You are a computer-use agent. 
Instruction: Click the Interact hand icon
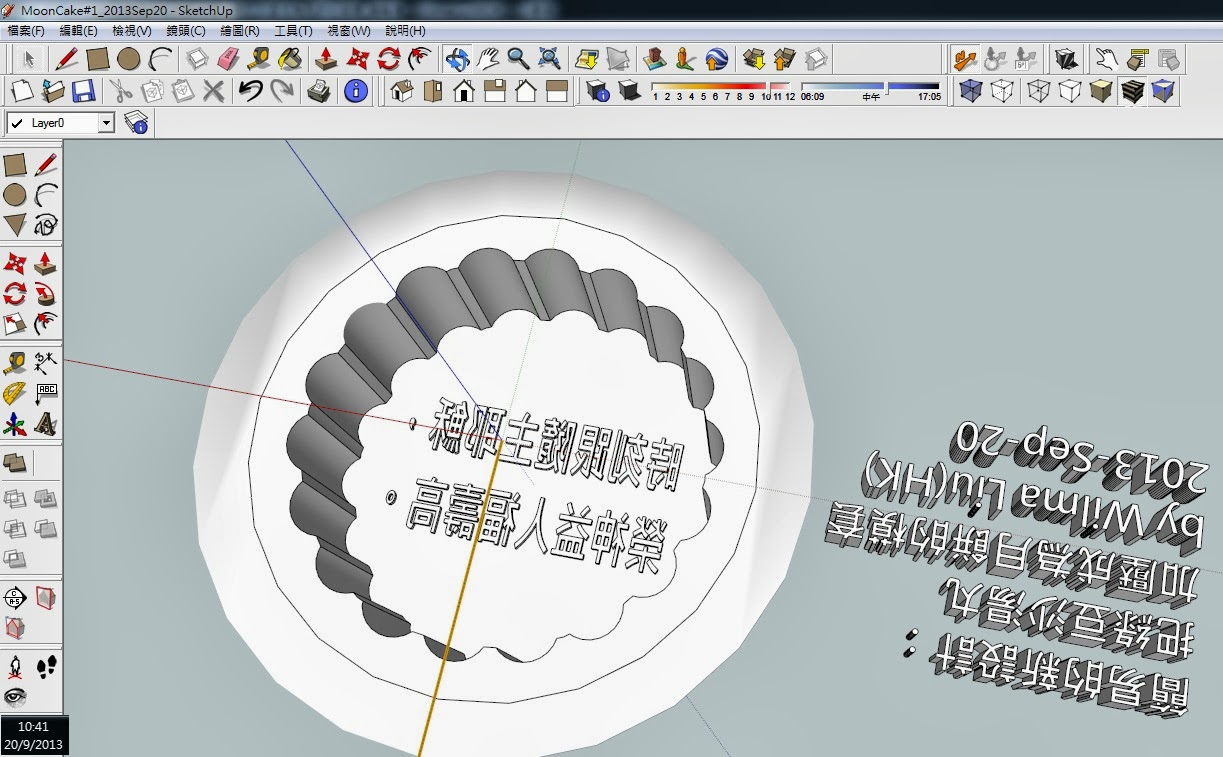click(1106, 58)
